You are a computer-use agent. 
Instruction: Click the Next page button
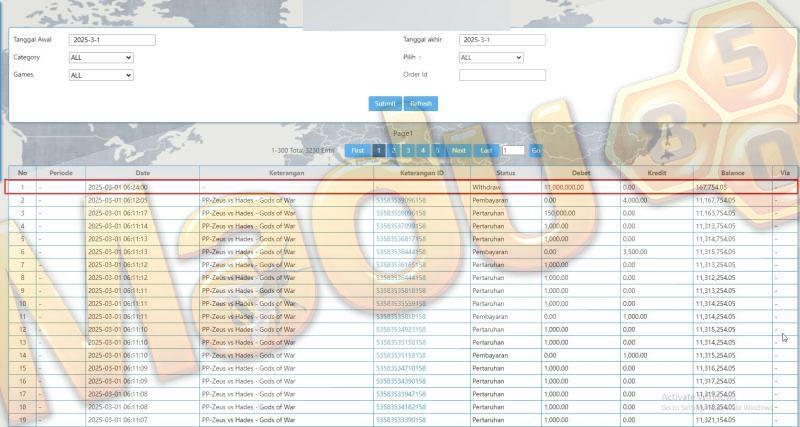[x=459, y=150]
